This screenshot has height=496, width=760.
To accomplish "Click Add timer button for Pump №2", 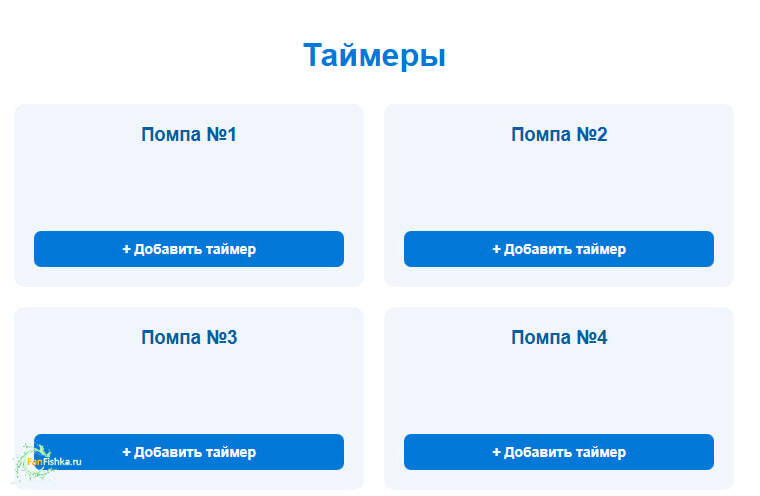I will 559,249.
